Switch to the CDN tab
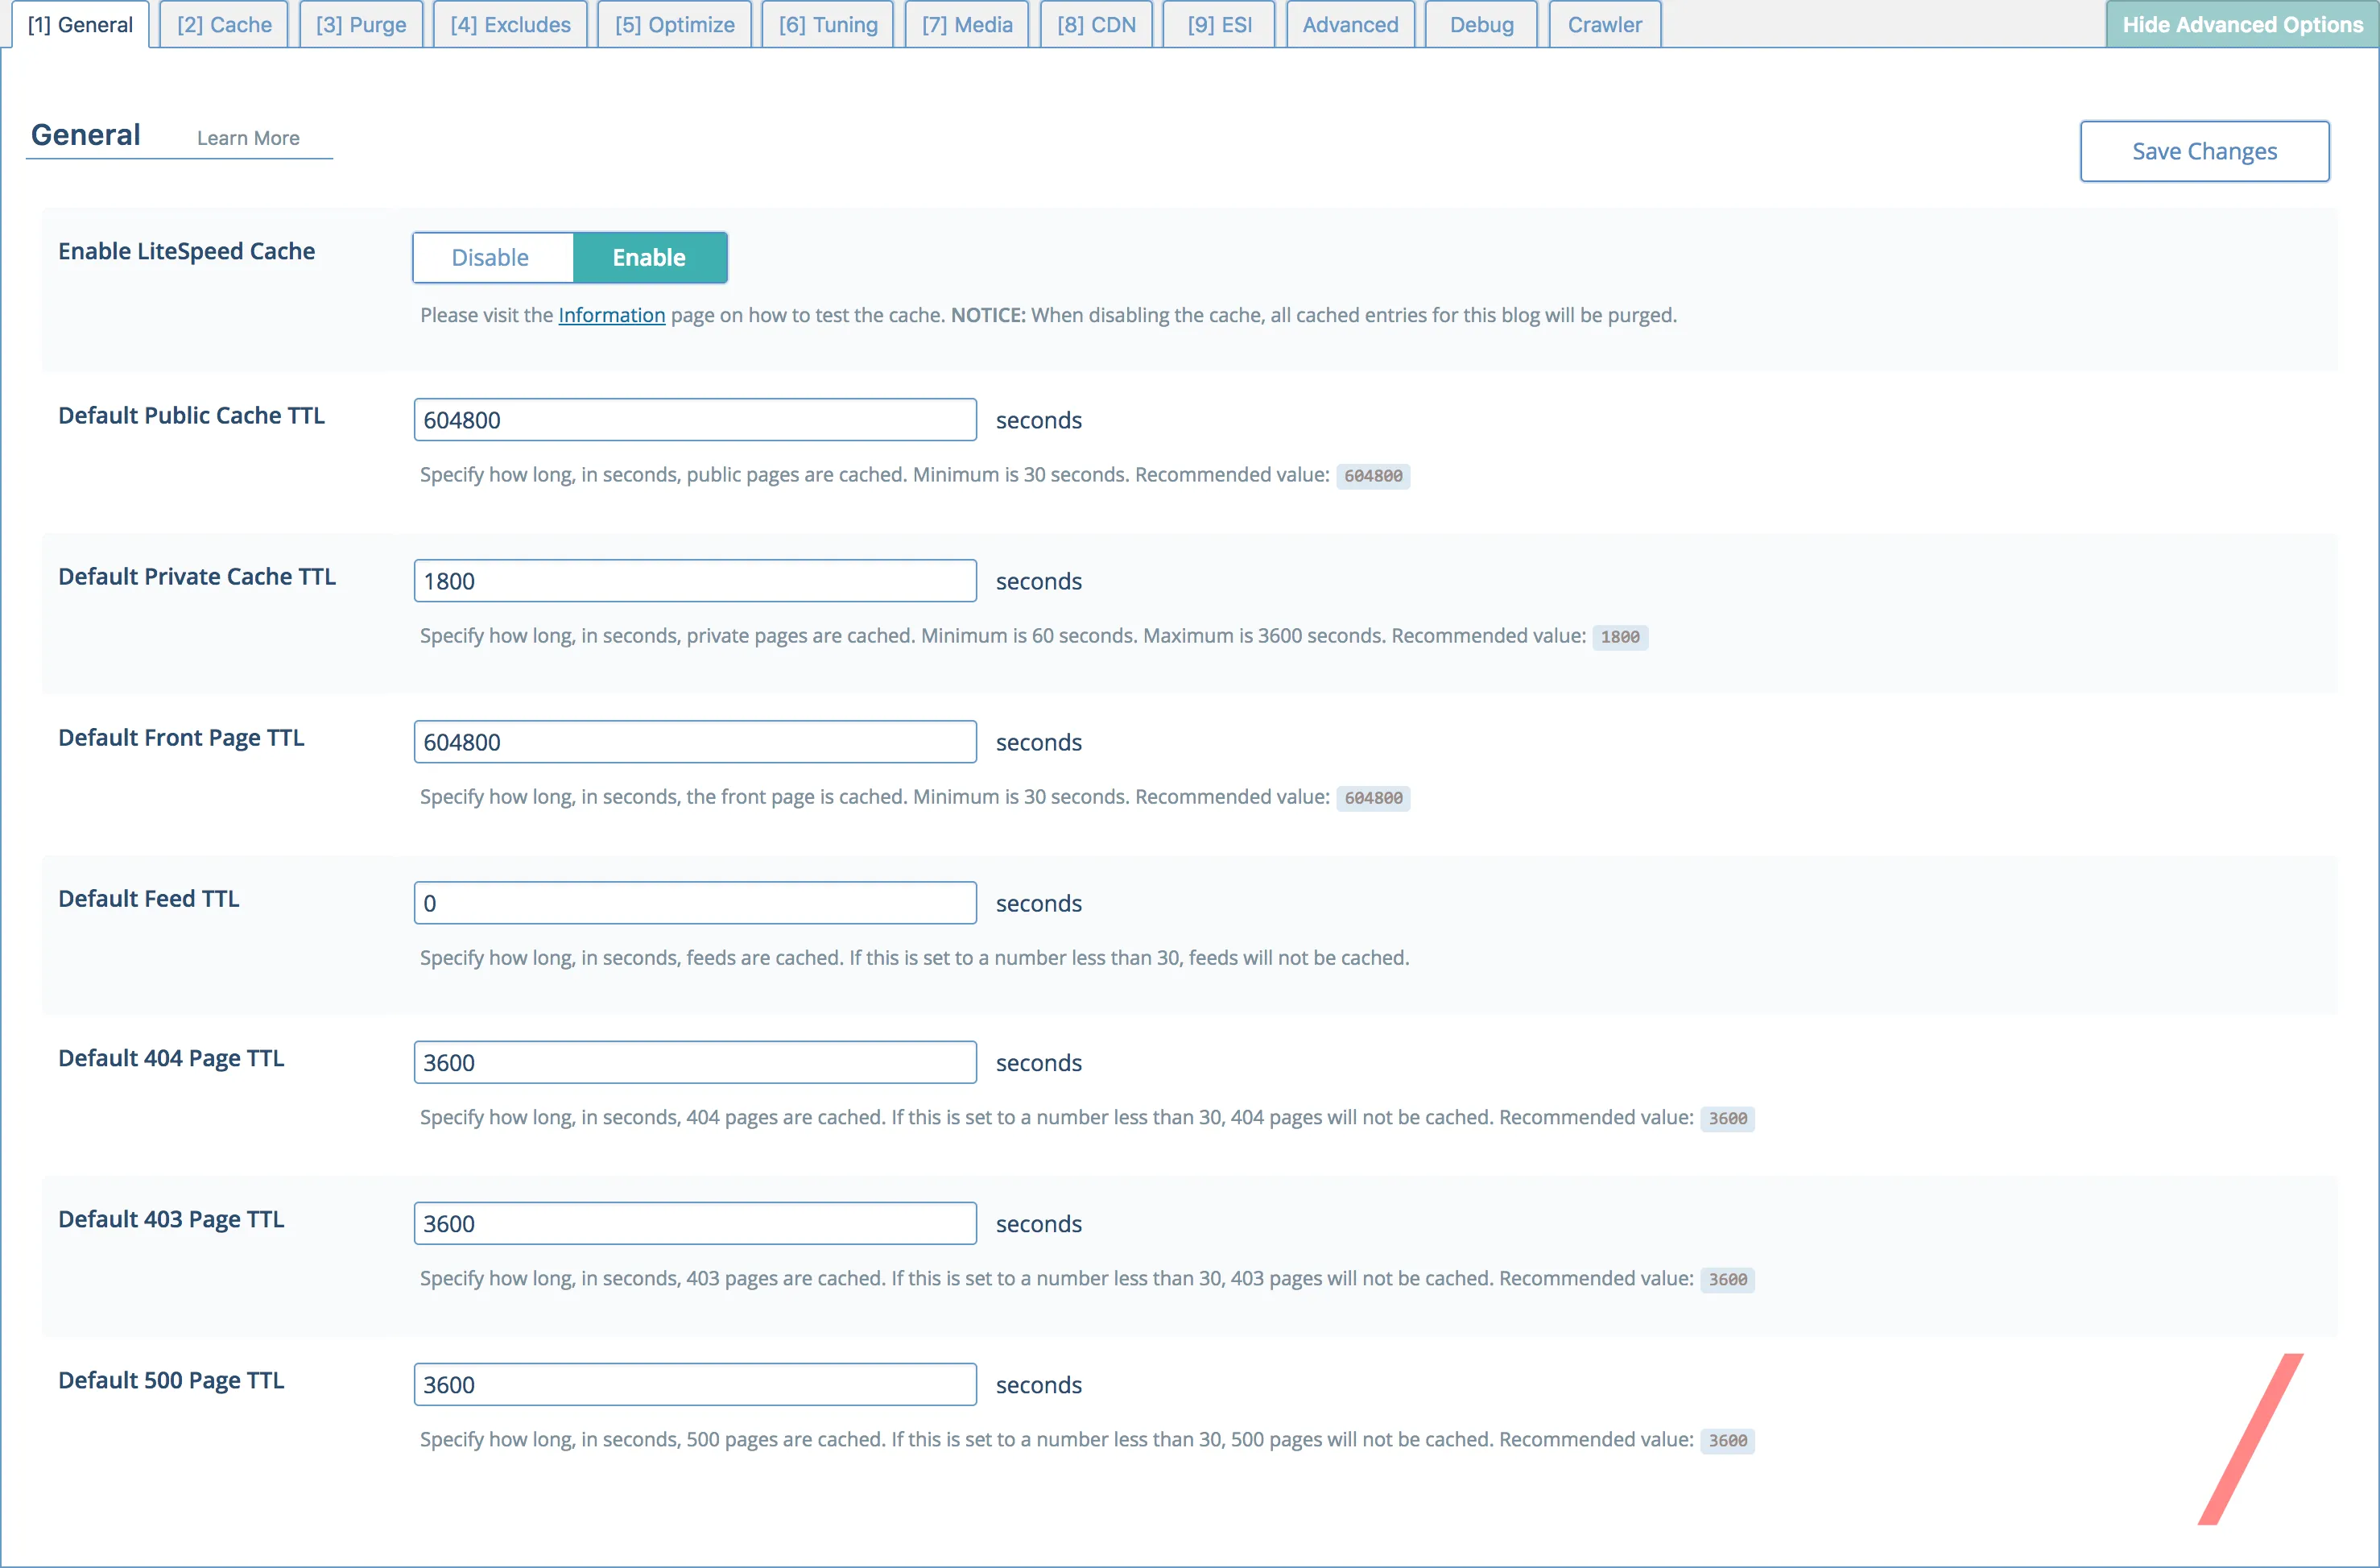2380x1568 pixels. [1096, 24]
